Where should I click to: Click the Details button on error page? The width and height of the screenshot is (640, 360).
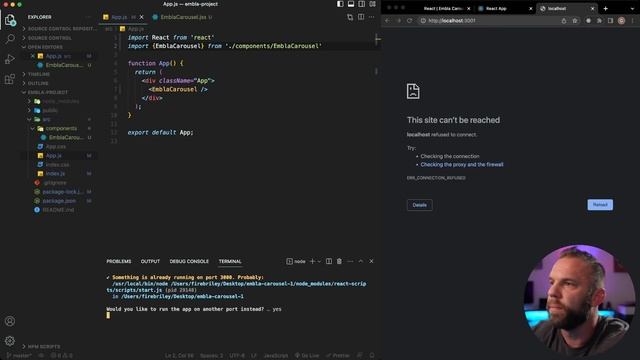(420, 205)
